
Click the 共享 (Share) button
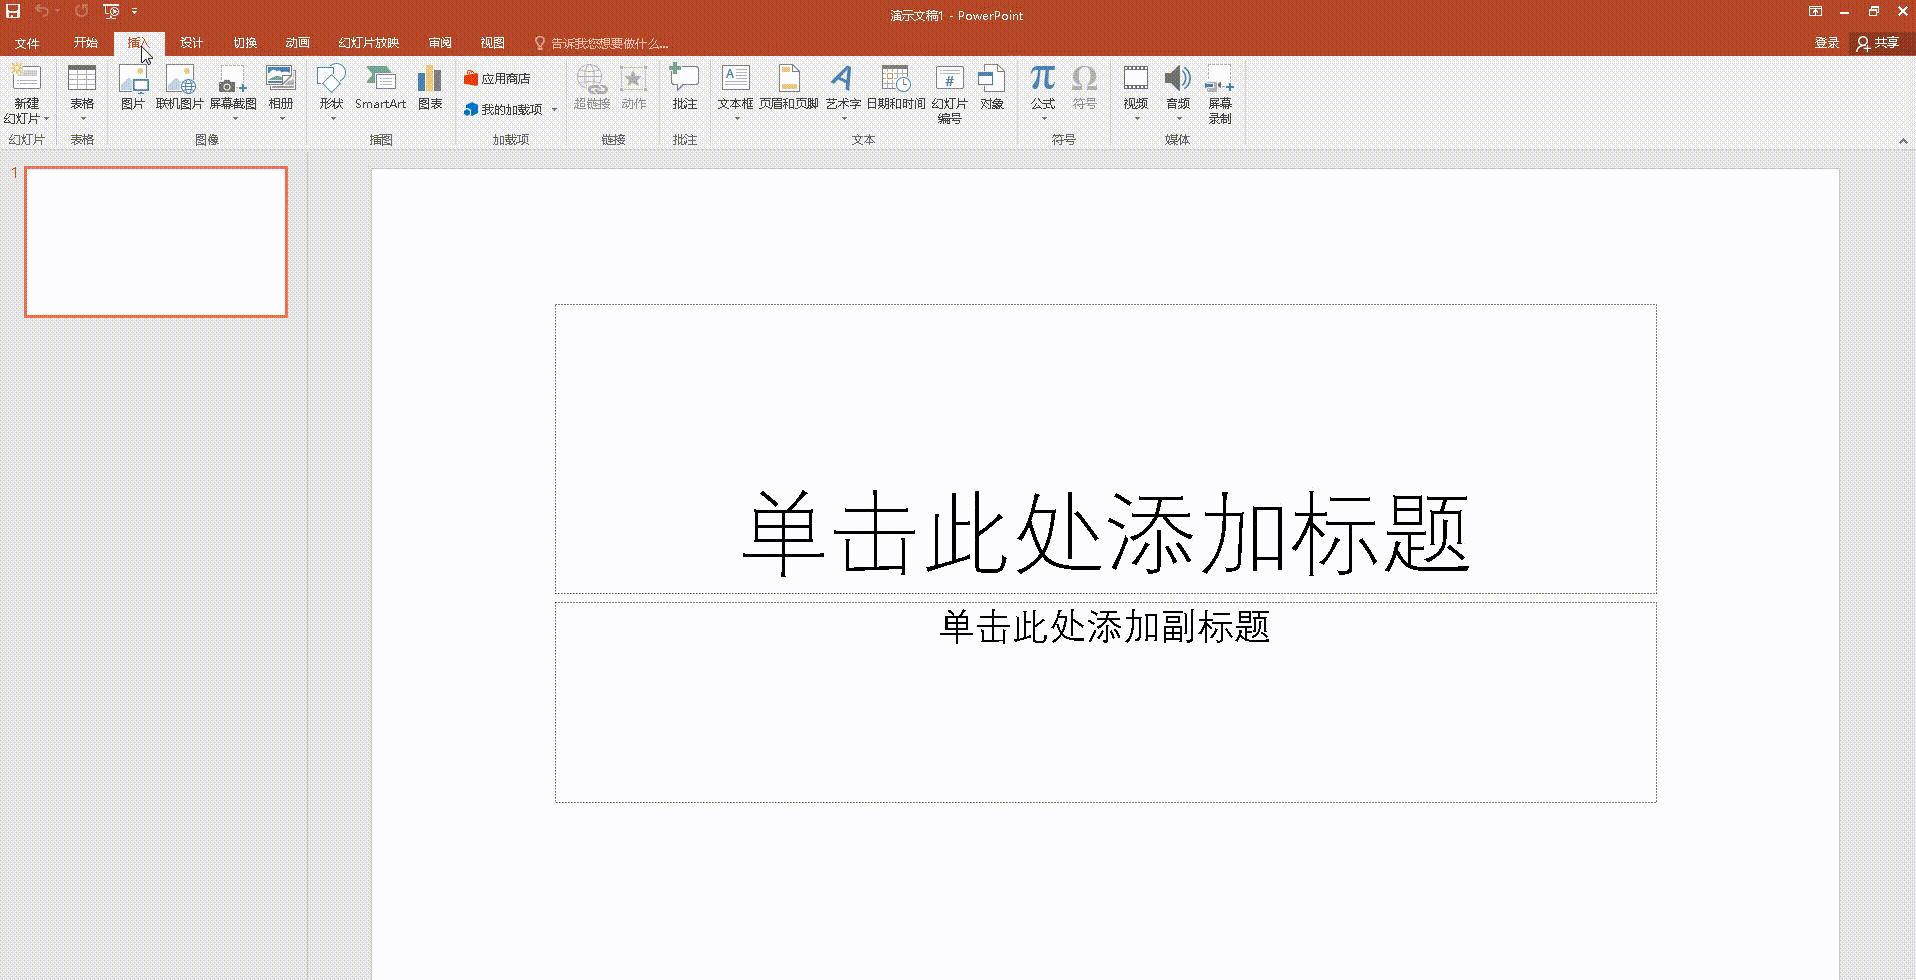[x=1878, y=43]
